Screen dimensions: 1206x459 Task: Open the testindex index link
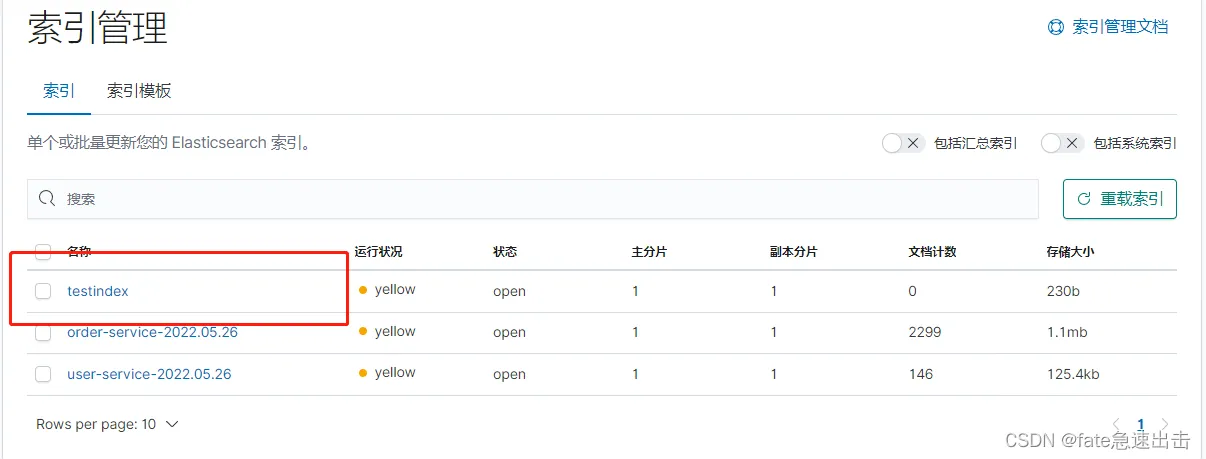click(98, 291)
